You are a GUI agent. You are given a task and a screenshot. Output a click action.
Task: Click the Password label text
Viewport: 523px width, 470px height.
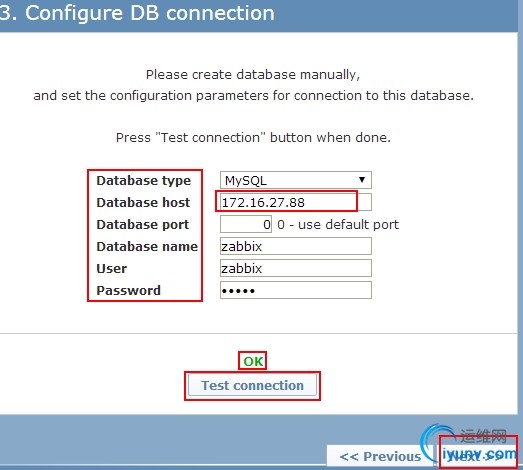[x=128, y=291]
